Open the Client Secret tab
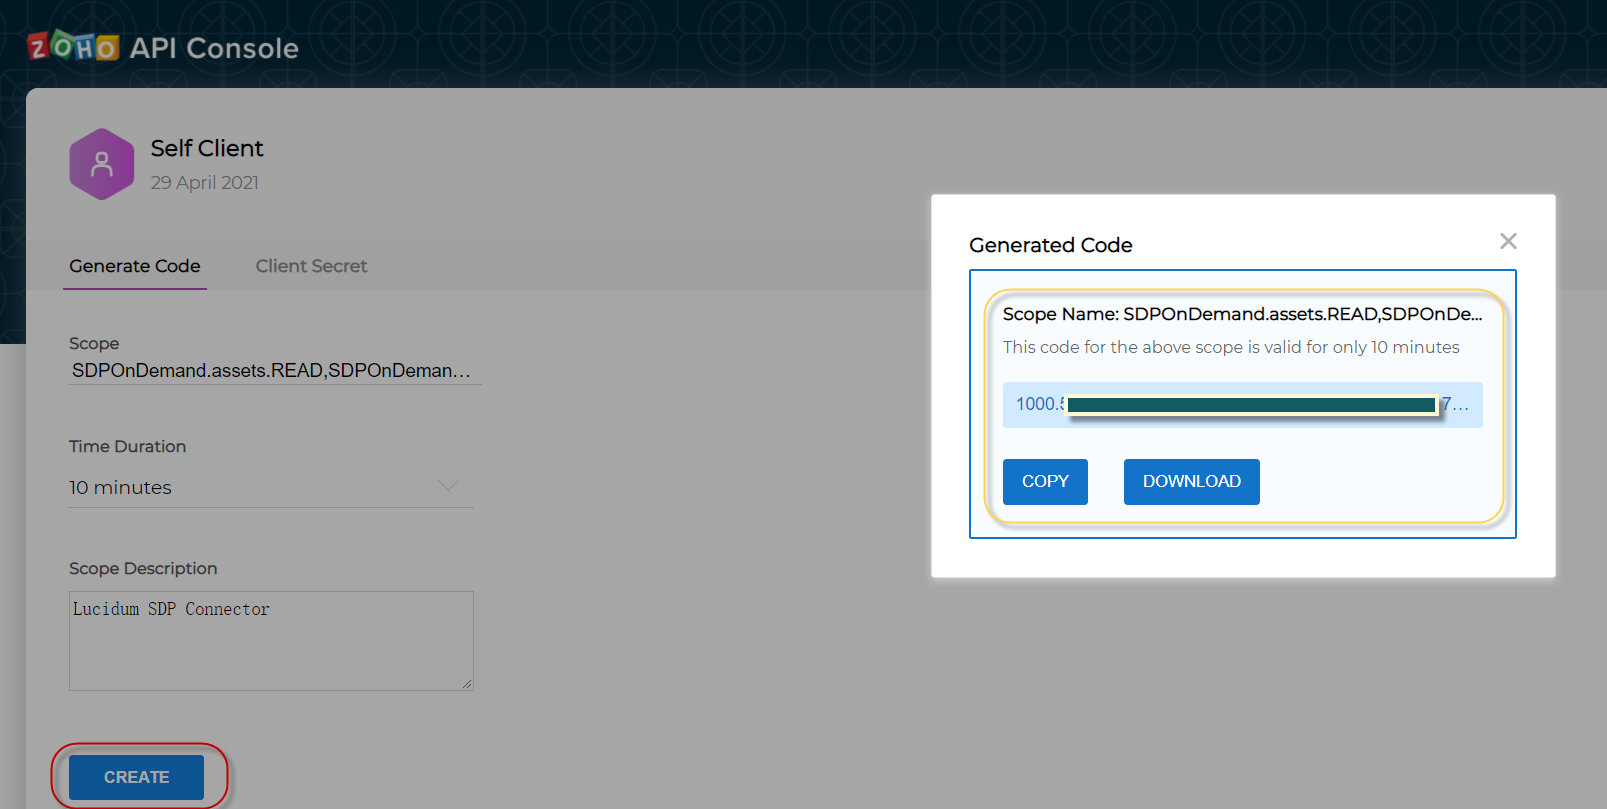 tap(311, 266)
